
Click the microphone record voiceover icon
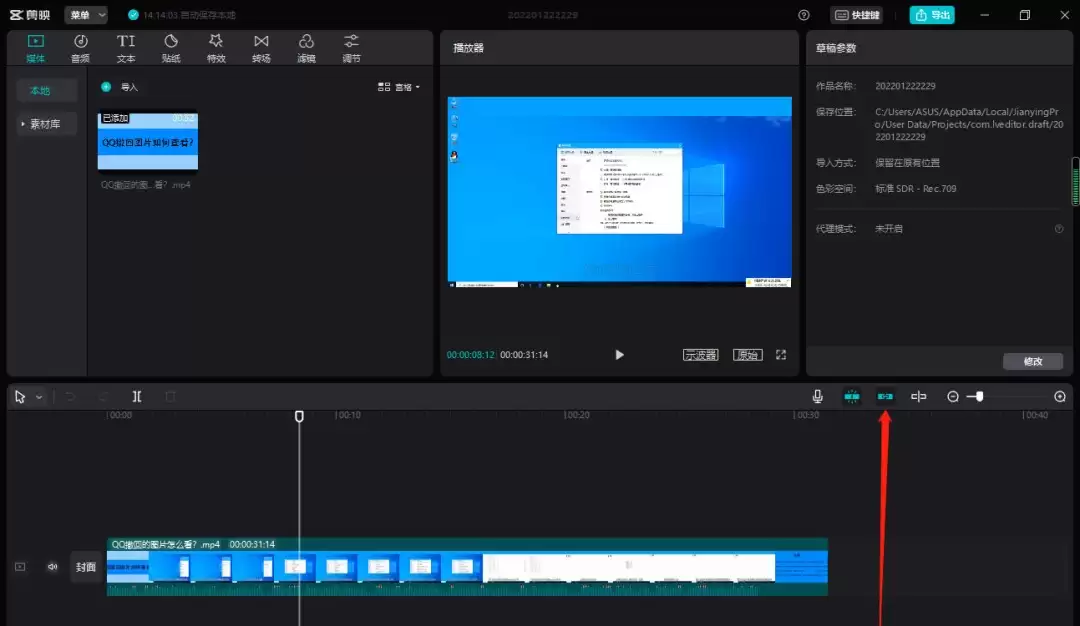818,397
